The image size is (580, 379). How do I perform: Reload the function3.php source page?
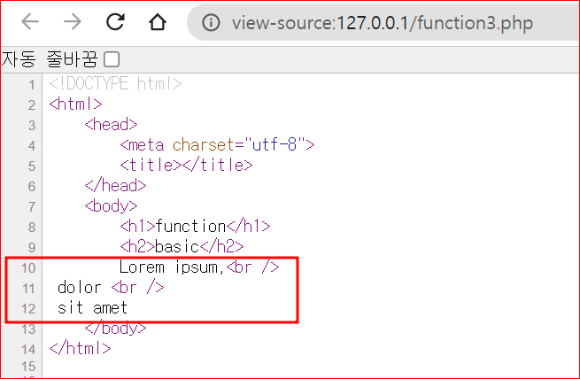click(x=115, y=22)
